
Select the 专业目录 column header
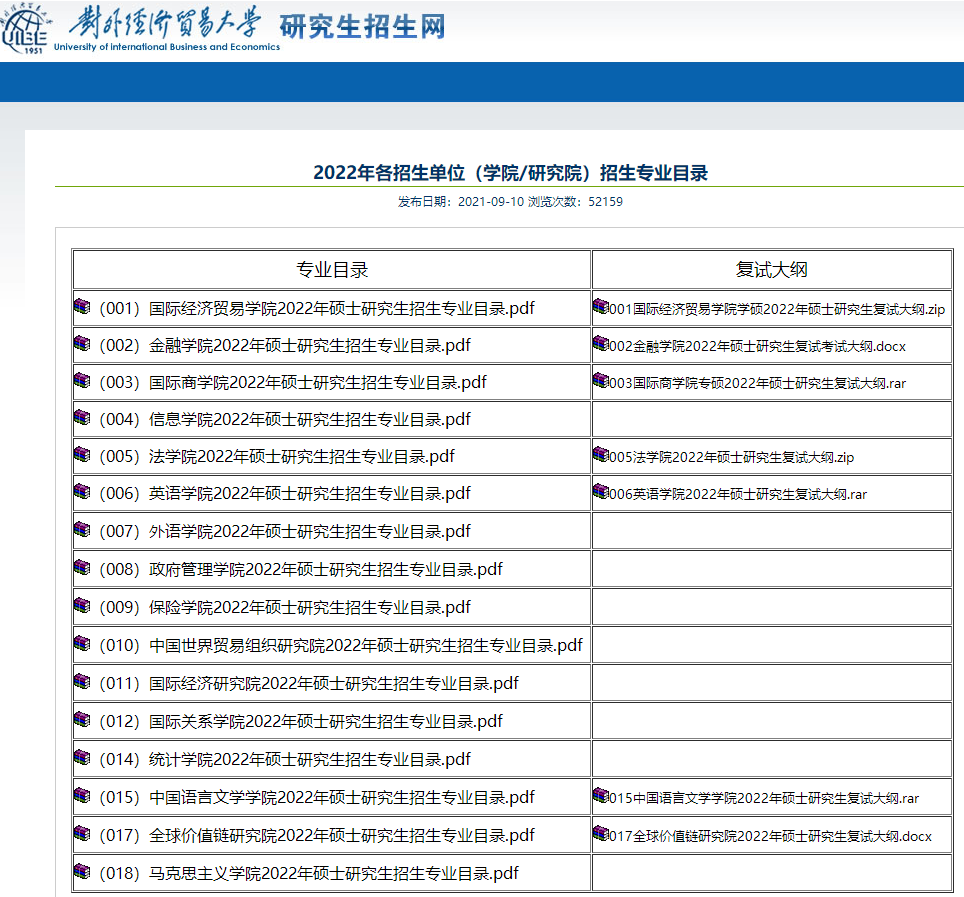[332, 269]
